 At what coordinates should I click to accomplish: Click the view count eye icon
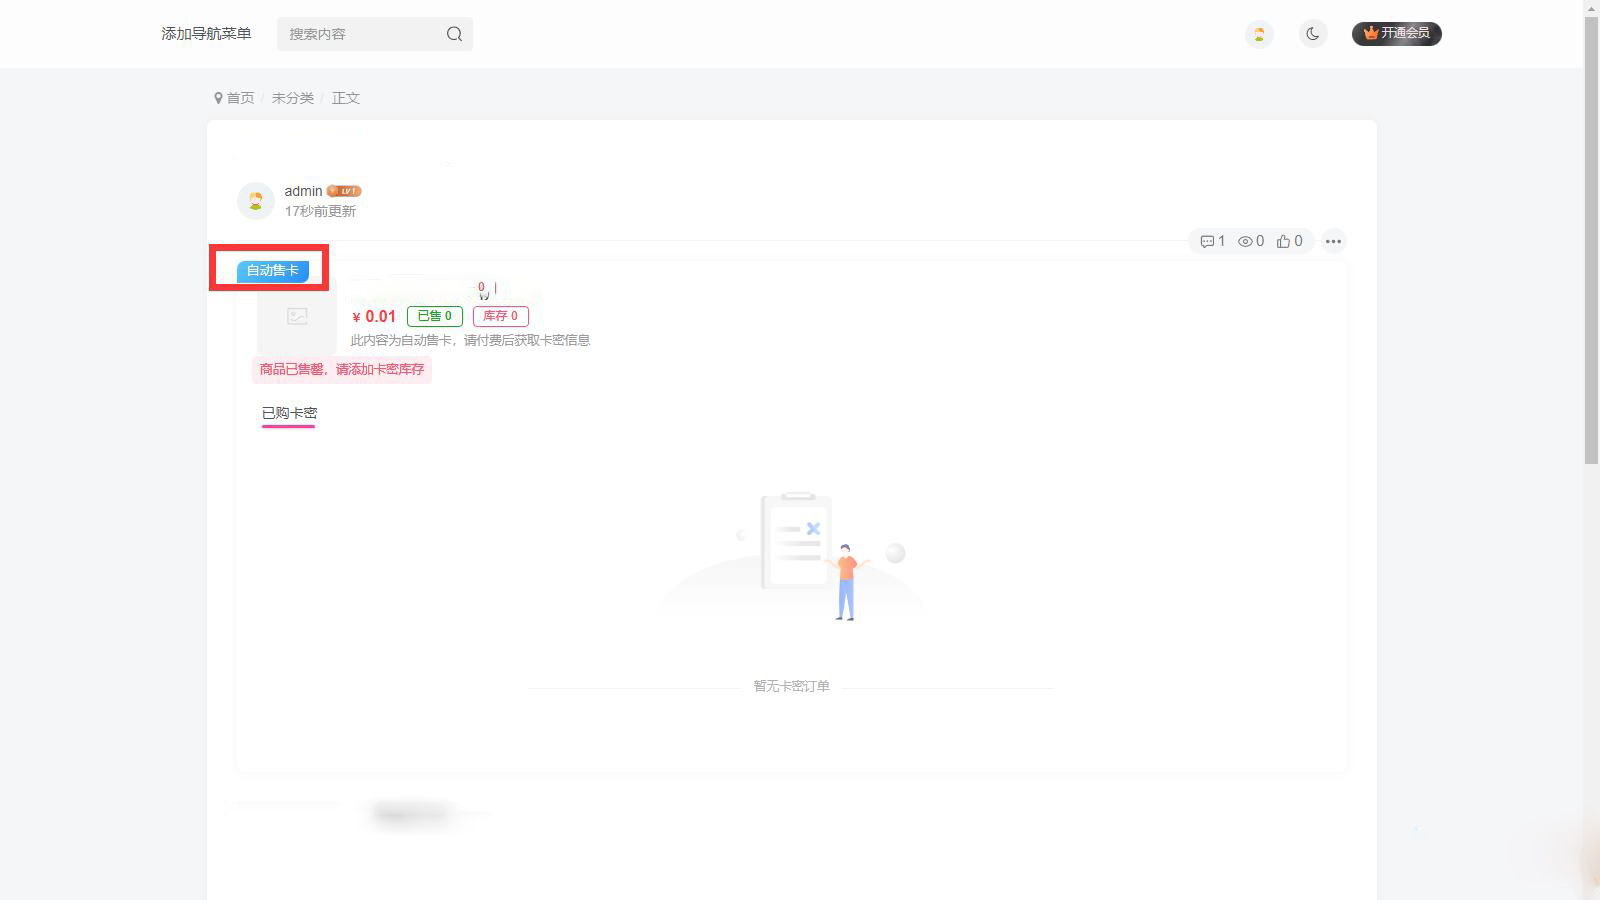point(1245,241)
